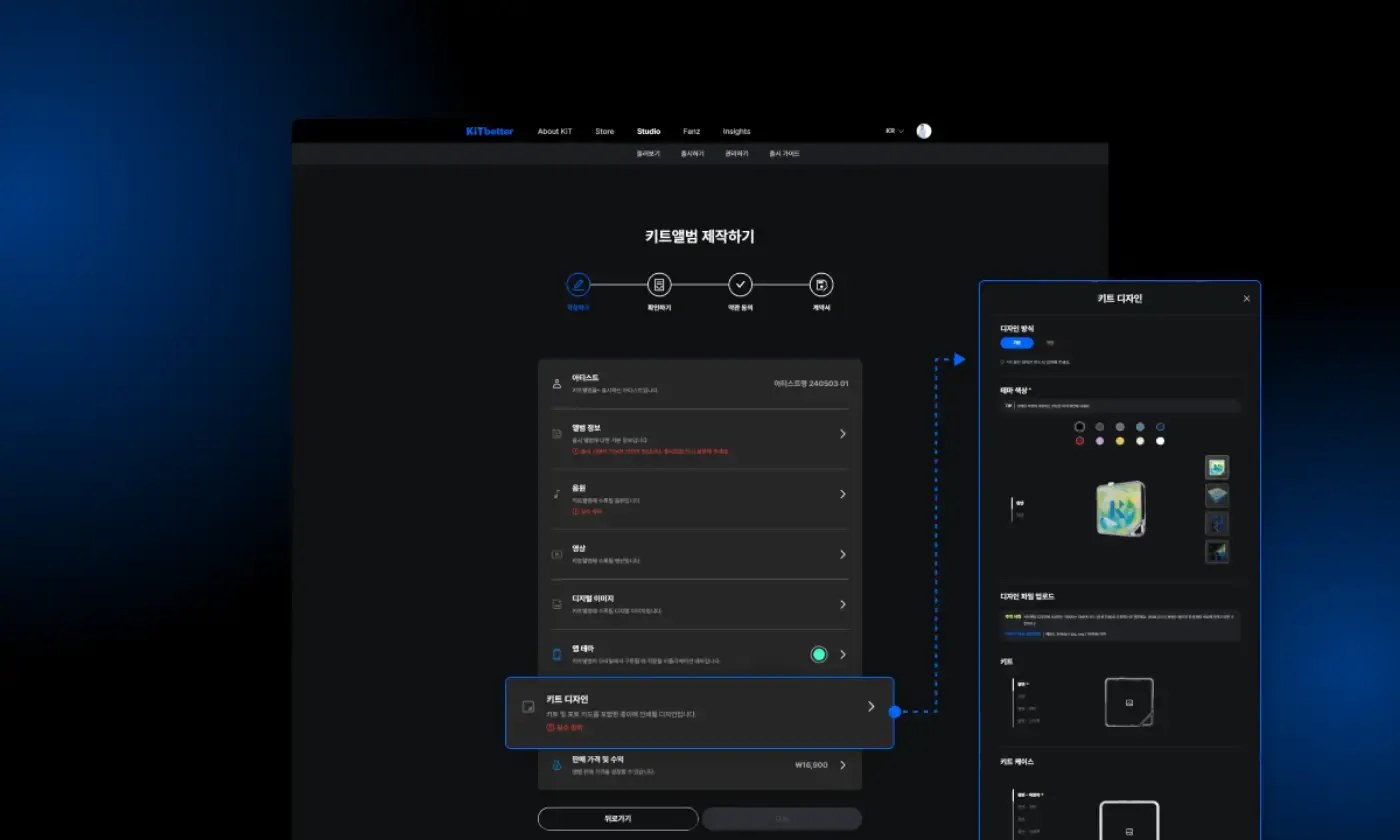
Task: Switch to the 둘러보기 sub-navigation tab
Action: click(648, 154)
